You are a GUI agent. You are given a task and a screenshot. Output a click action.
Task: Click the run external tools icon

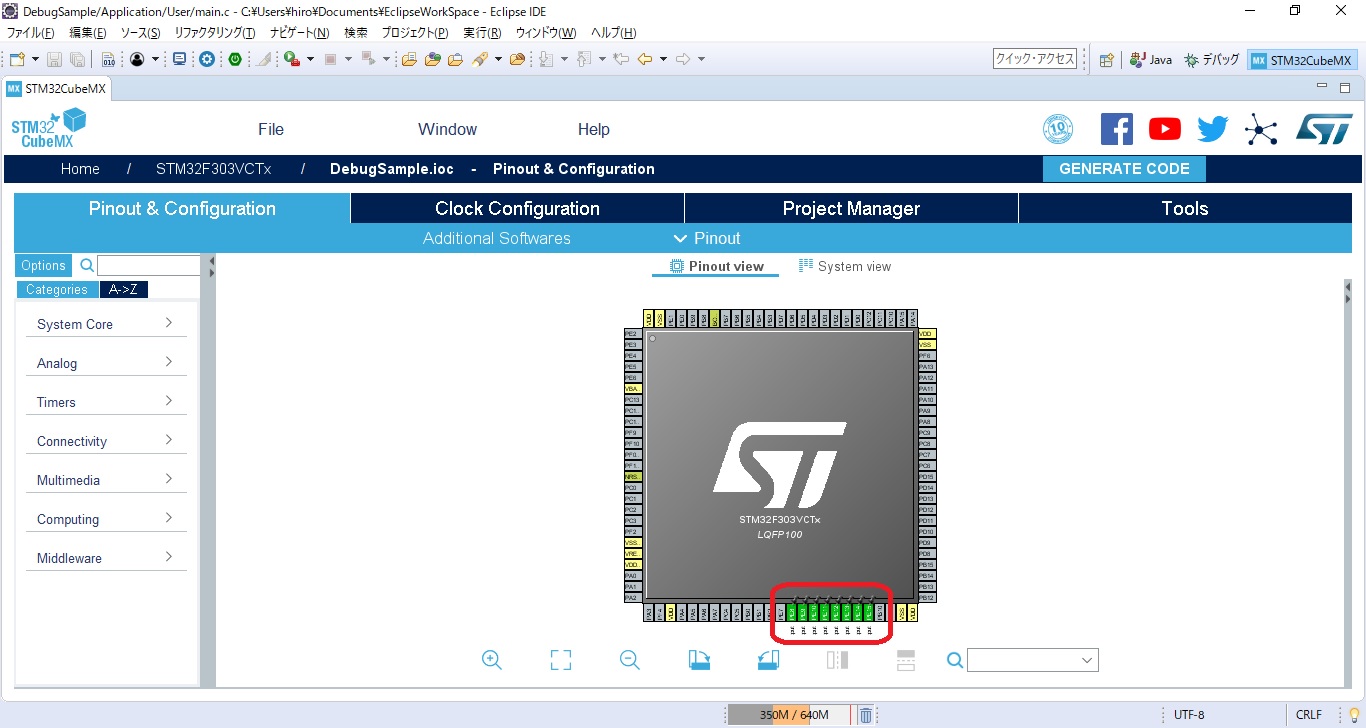[x=293, y=59]
